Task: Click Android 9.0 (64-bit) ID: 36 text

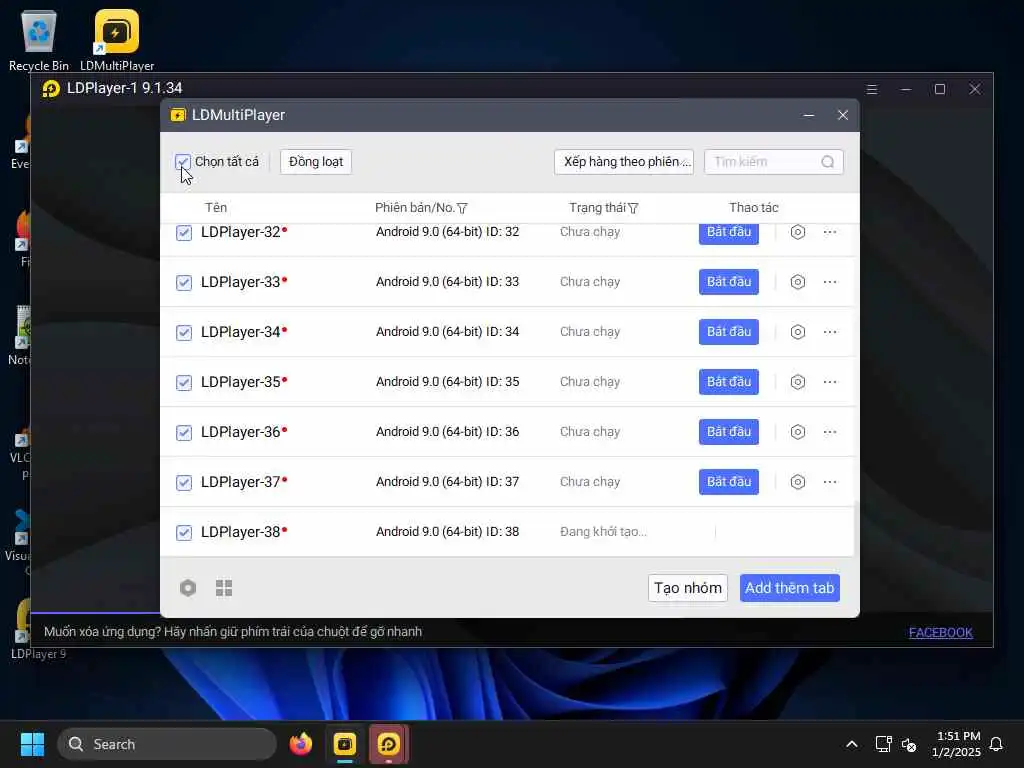Action: [447, 432]
